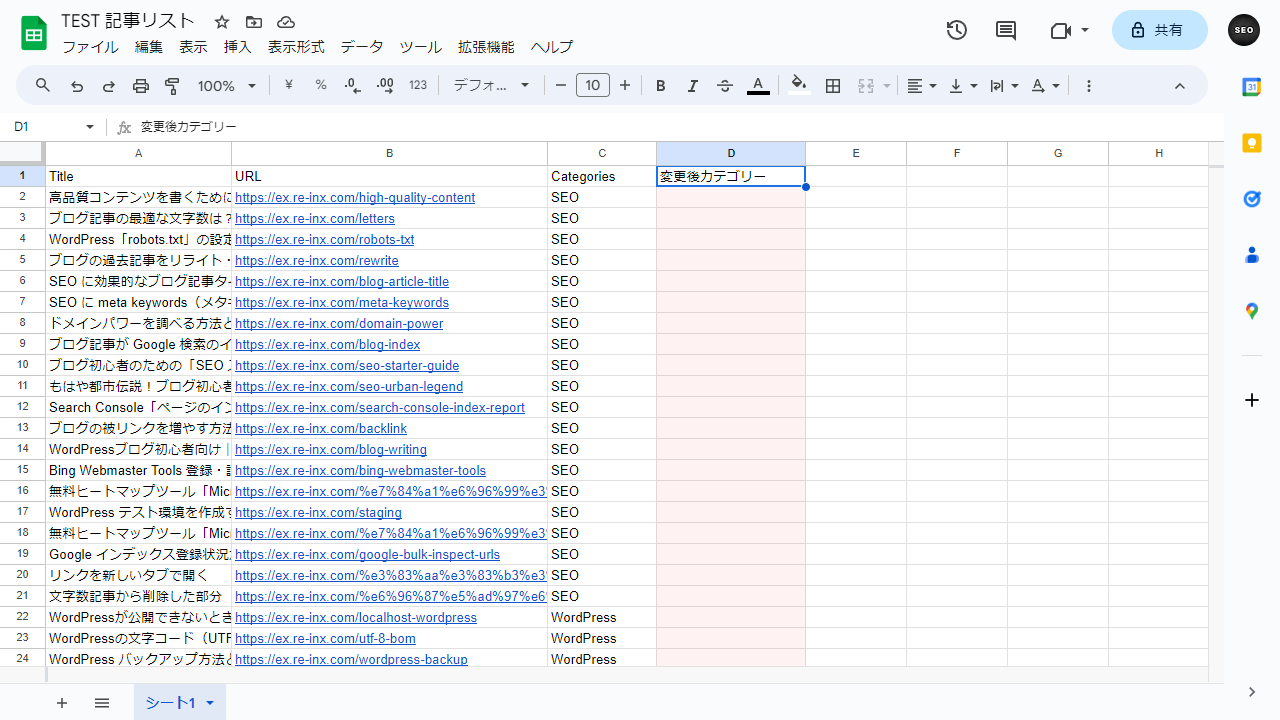The height and width of the screenshot is (720, 1280).
Task: Open the robots-txt URL link
Action: [324, 239]
